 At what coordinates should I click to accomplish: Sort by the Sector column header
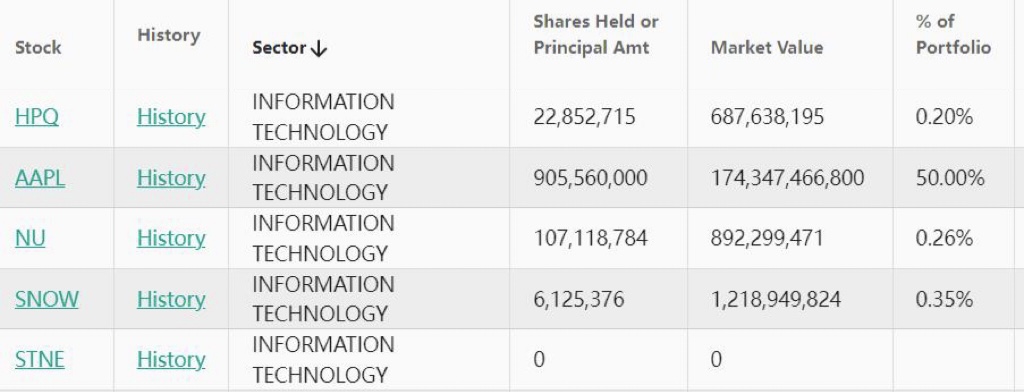[280, 48]
